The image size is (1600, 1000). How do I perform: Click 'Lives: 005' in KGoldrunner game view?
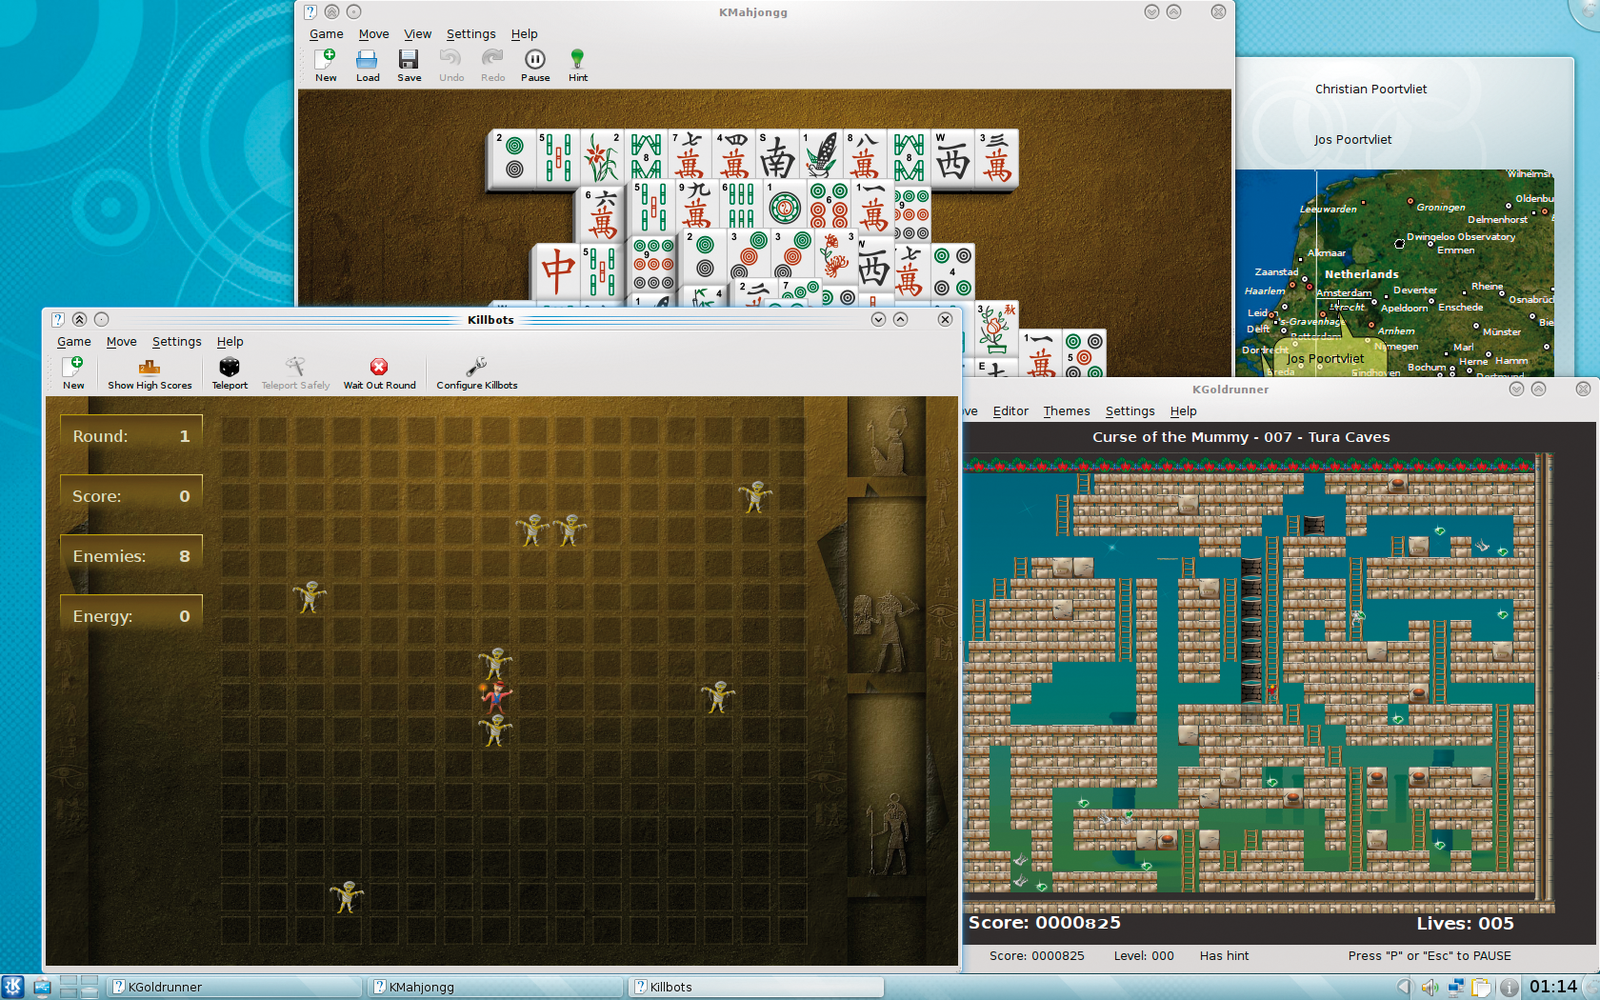[1465, 924]
